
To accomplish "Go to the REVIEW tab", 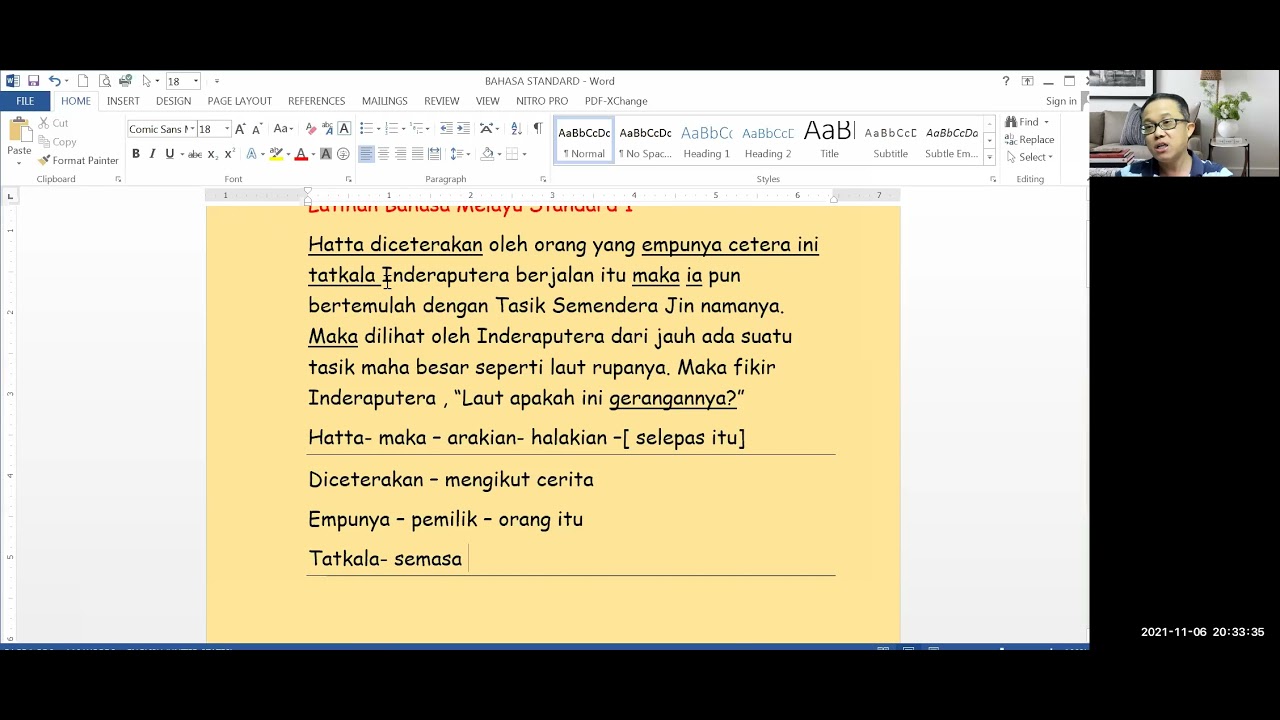I will [441, 101].
